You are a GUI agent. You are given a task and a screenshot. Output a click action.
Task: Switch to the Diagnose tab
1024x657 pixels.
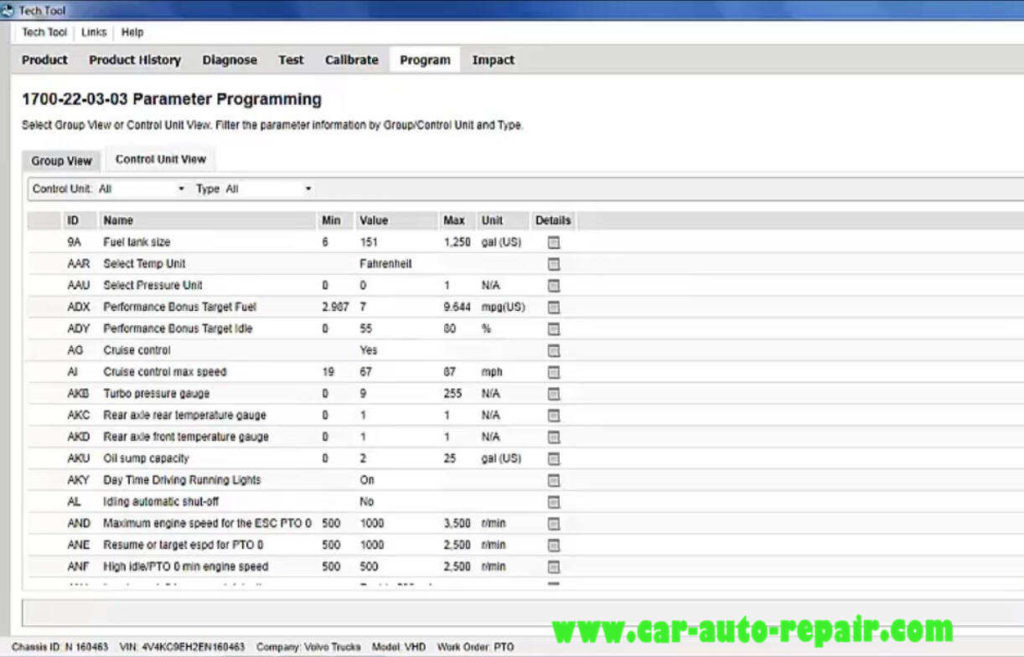pos(229,60)
